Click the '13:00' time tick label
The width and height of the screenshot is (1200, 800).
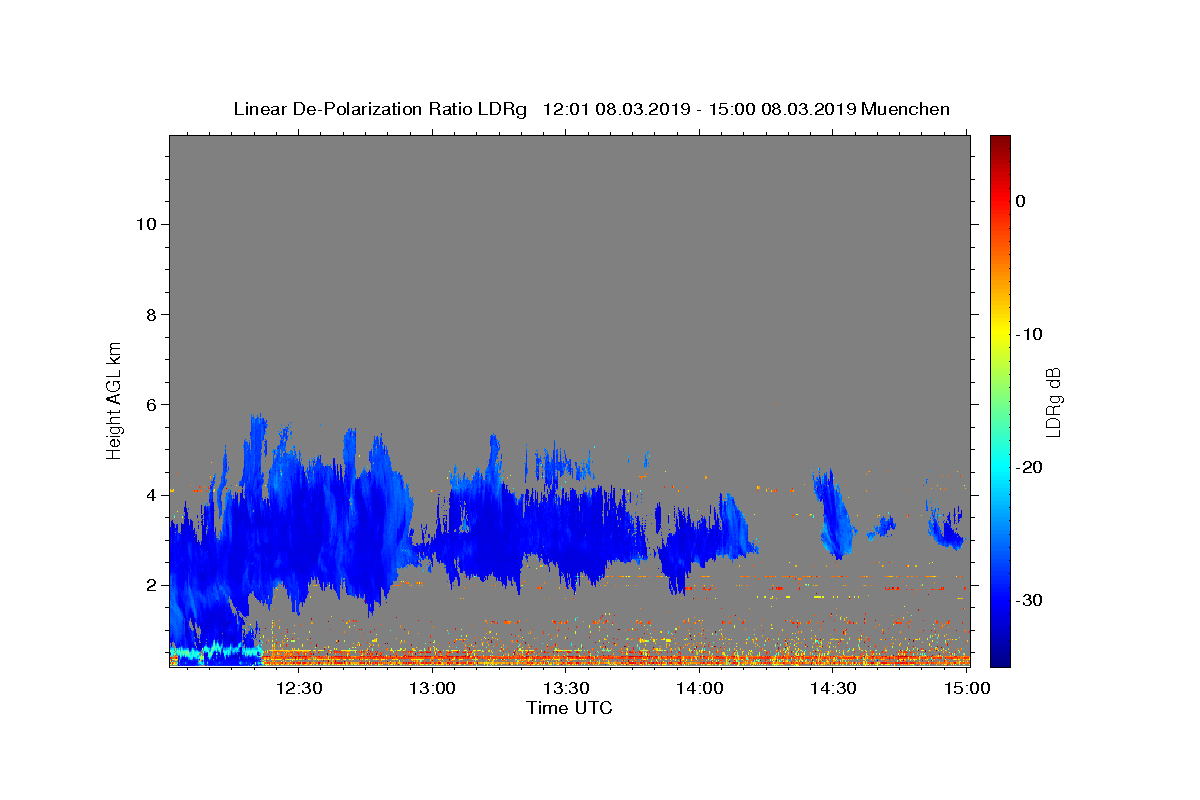(432, 689)
